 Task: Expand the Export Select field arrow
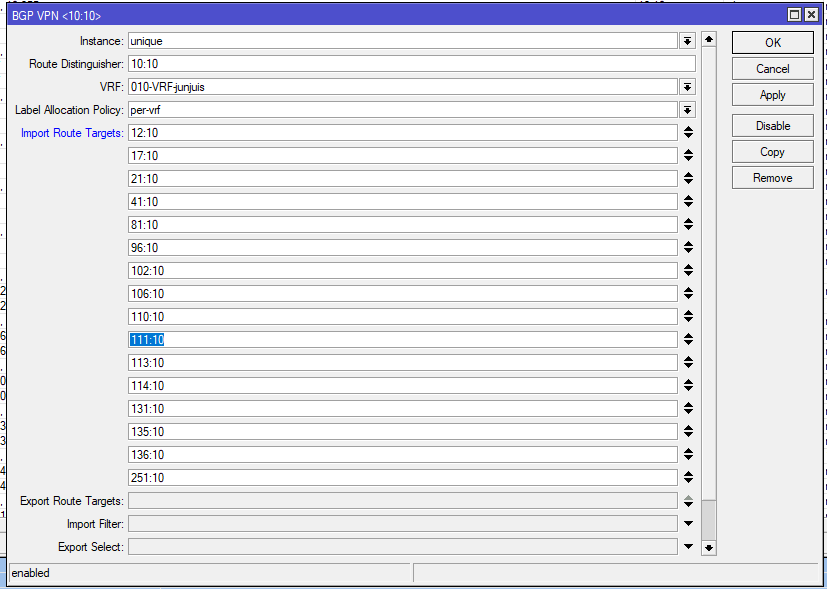tap(688, 547)
